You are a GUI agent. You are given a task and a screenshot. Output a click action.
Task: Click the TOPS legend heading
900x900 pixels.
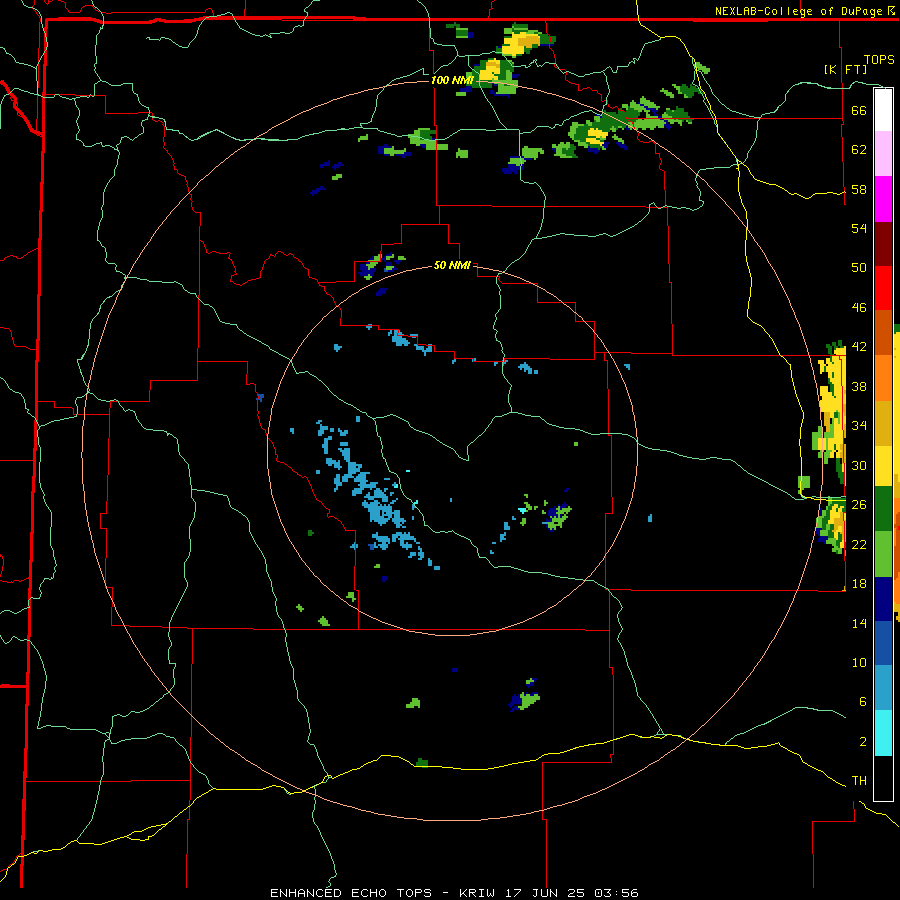point(879,60)
